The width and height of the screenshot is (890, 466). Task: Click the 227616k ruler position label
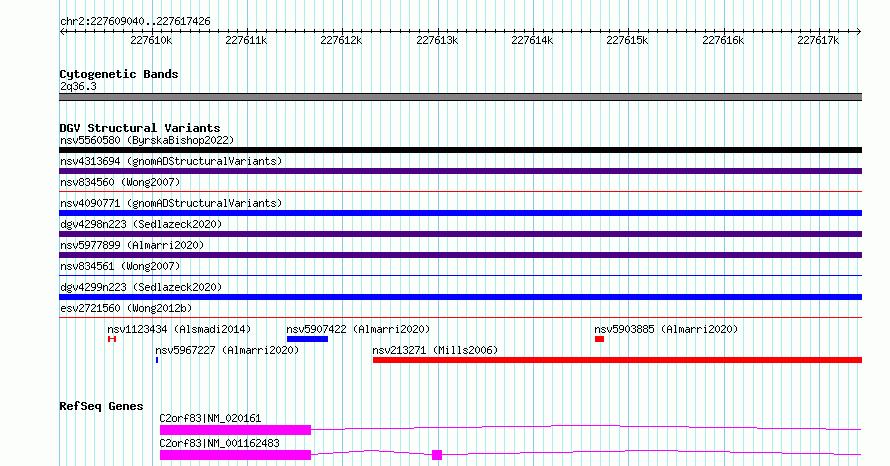(x=723, y=40)
